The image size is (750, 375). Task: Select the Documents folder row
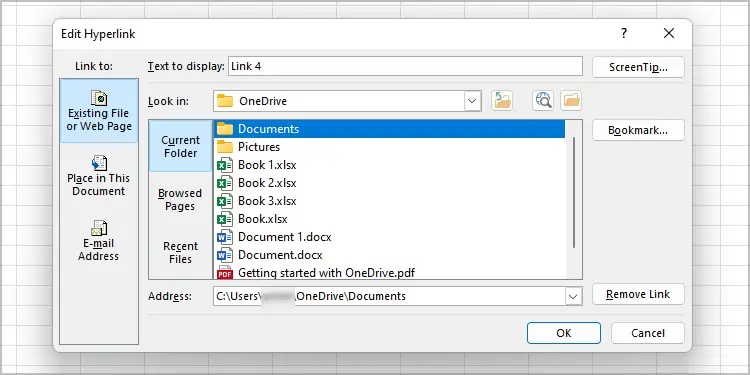[389, 129]
